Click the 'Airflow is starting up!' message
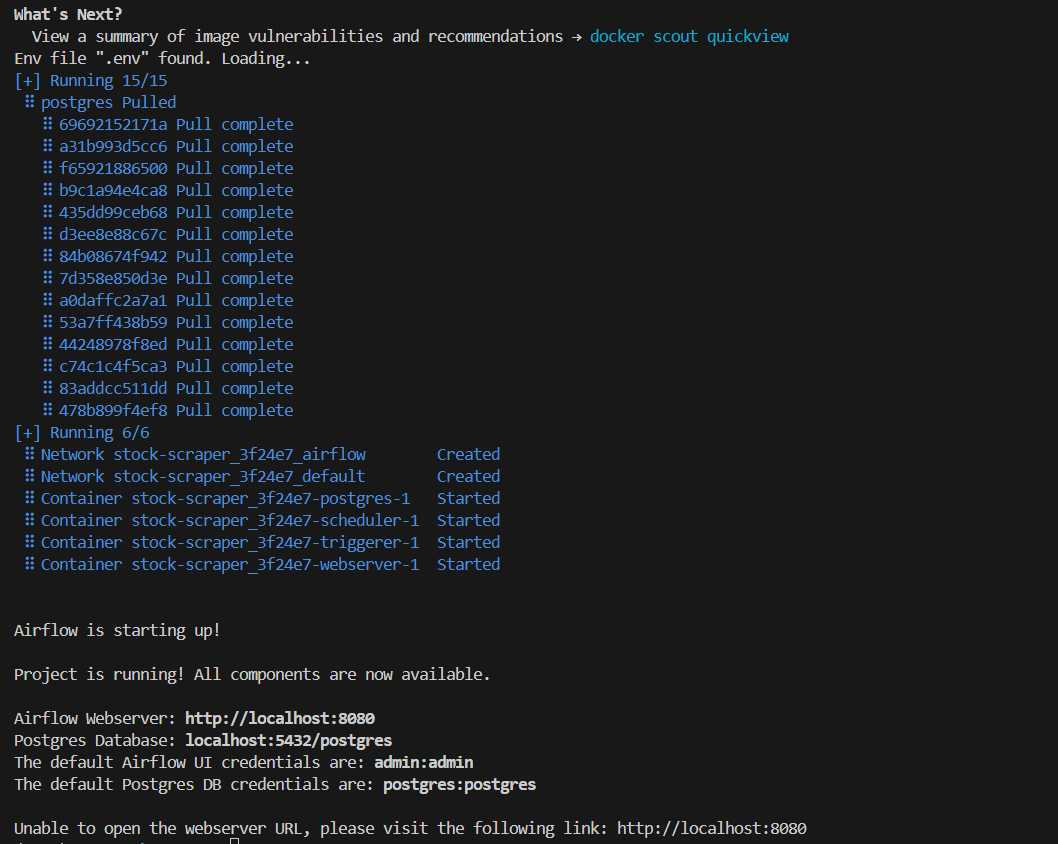Screen dimensions: 1058x844 coord(117,631)
